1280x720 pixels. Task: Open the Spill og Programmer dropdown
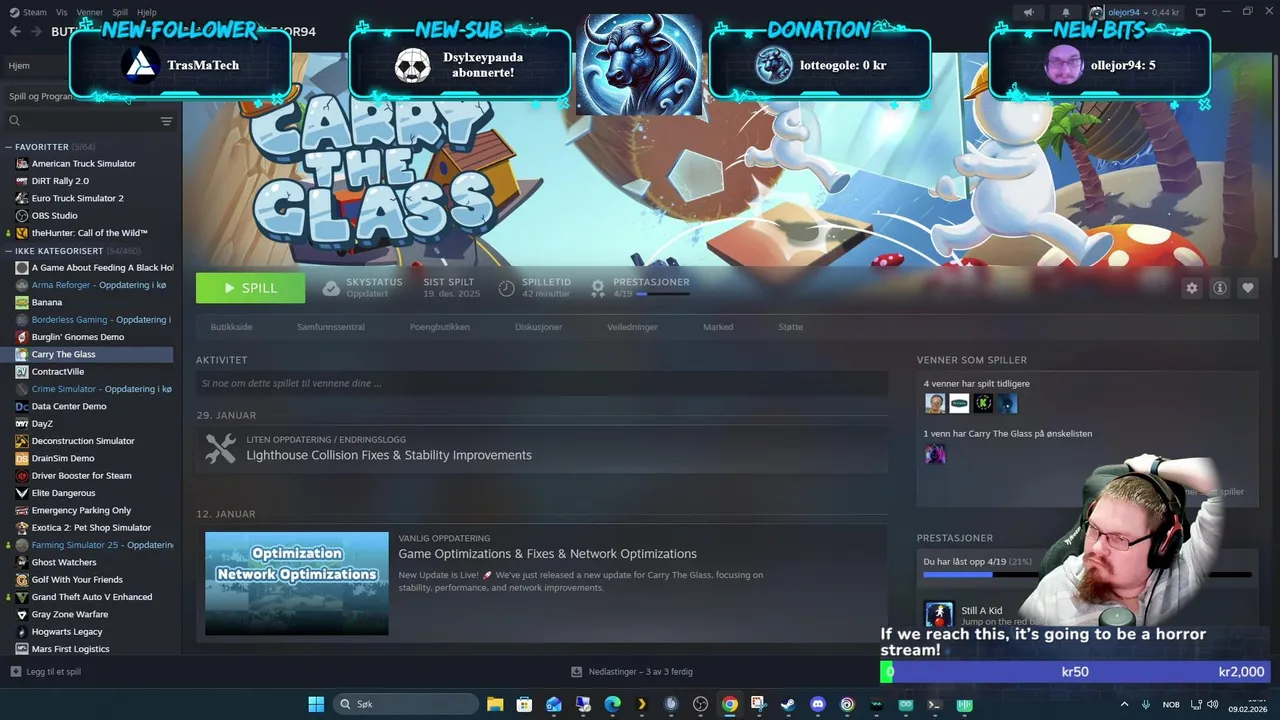tap(40, 96)
